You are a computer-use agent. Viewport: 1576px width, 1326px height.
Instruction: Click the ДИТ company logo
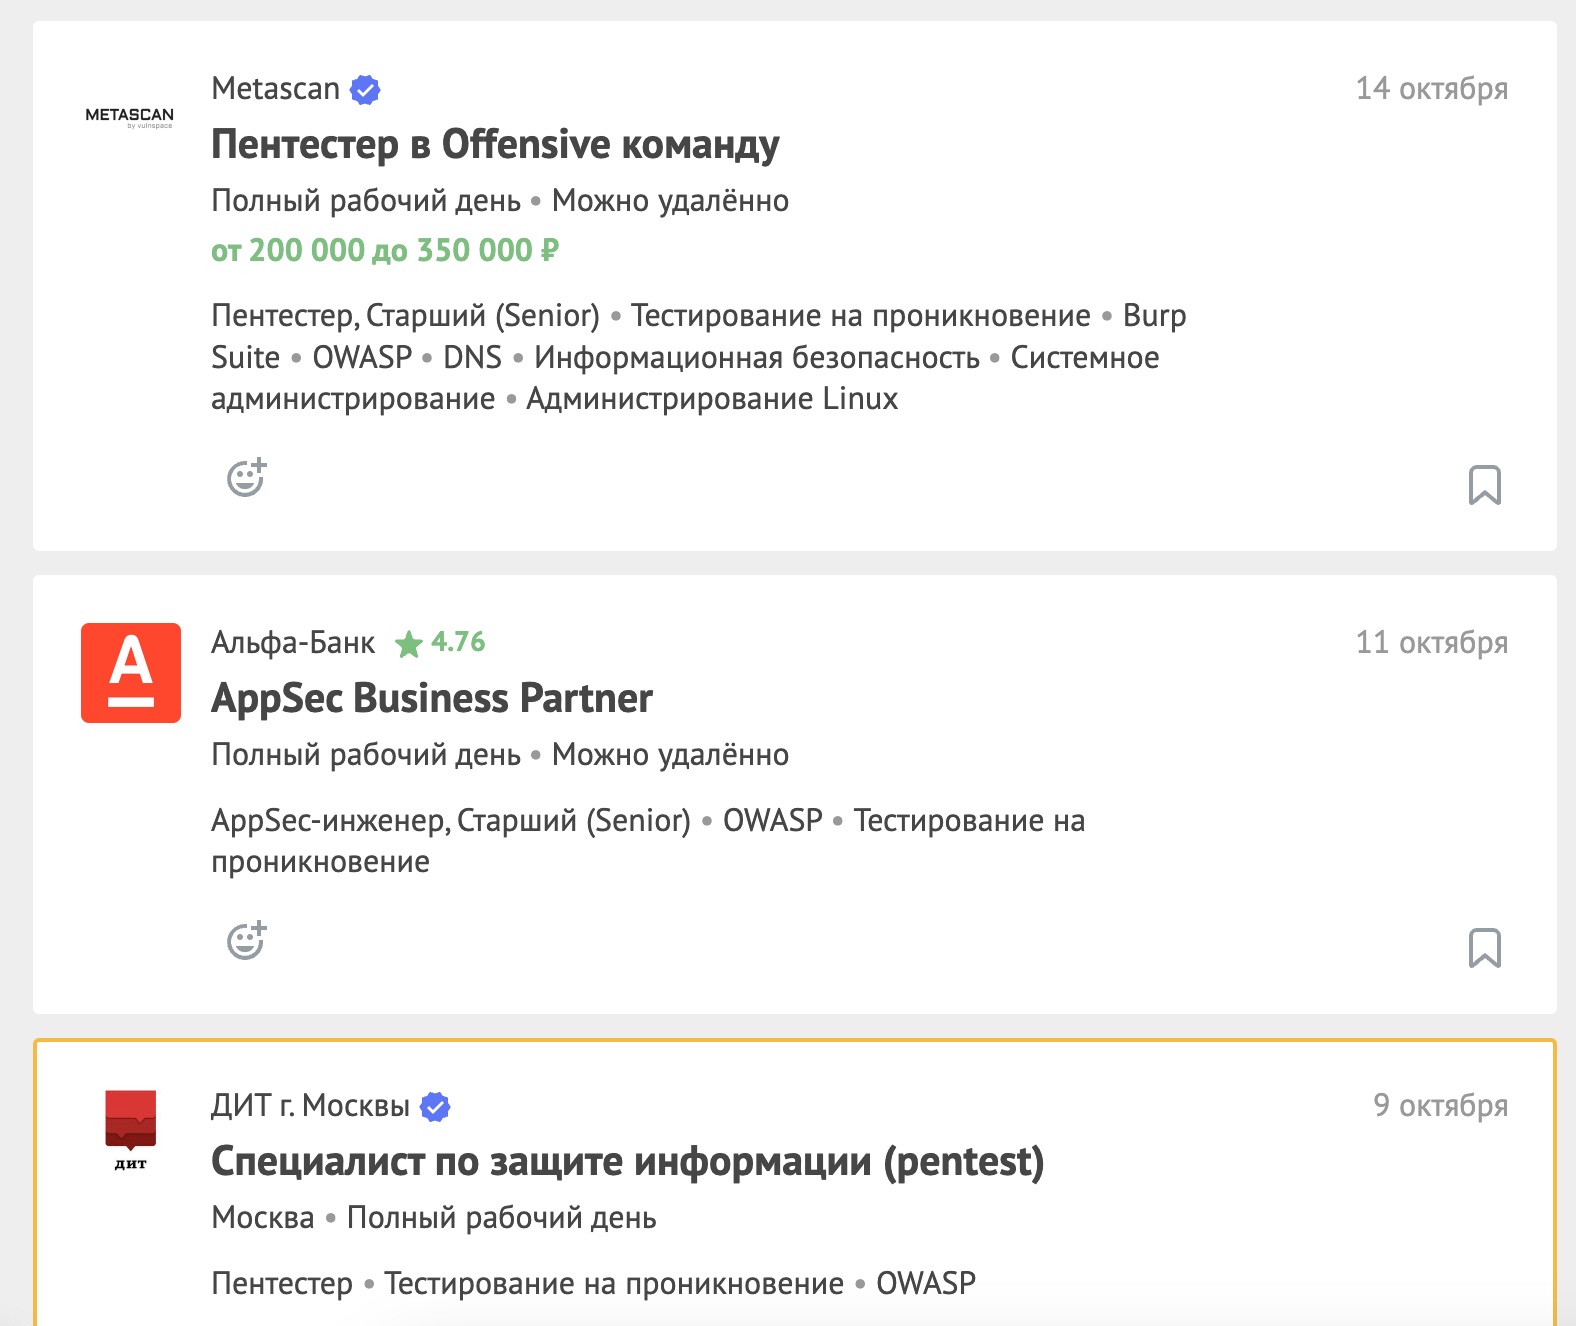point(131,1130)
